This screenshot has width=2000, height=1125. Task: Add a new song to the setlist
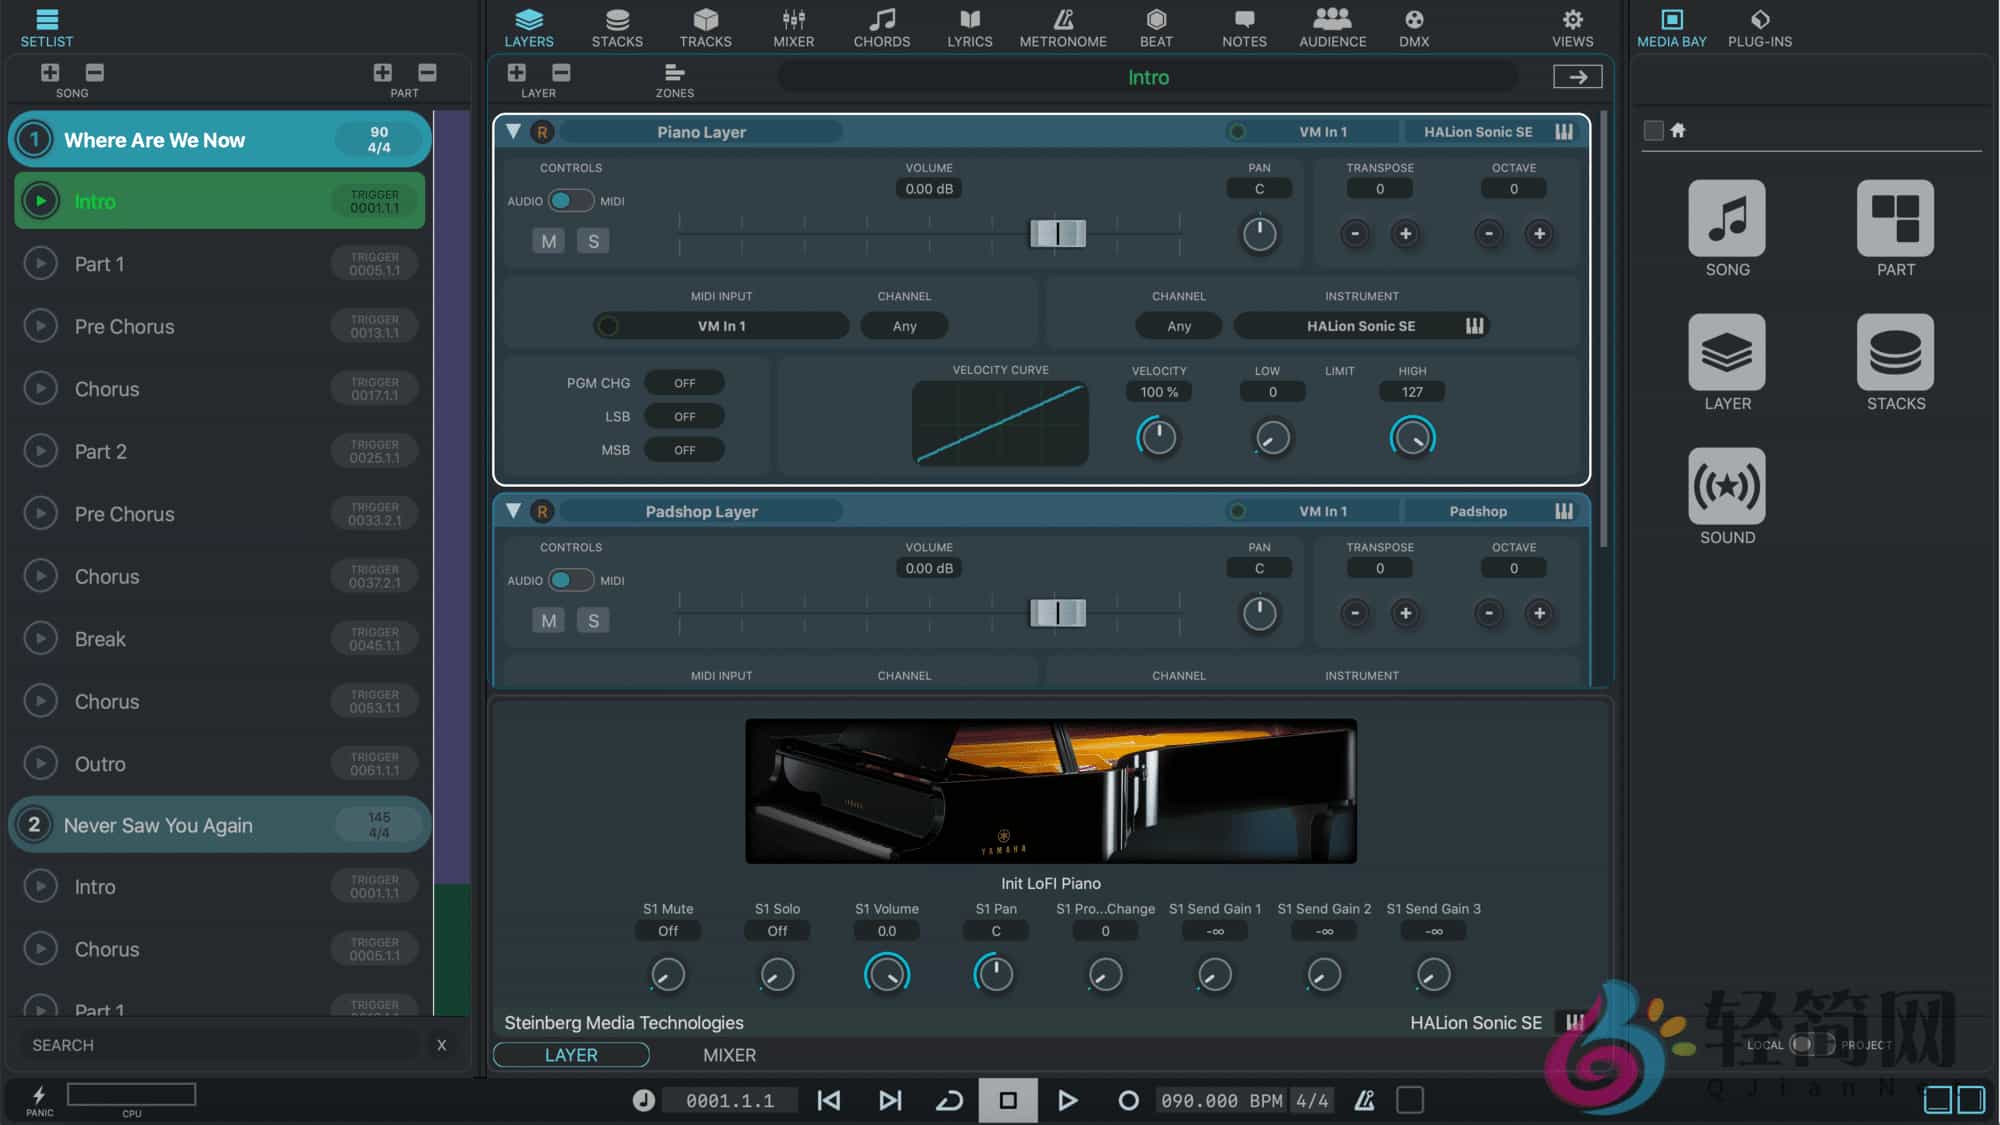[49, 71]
